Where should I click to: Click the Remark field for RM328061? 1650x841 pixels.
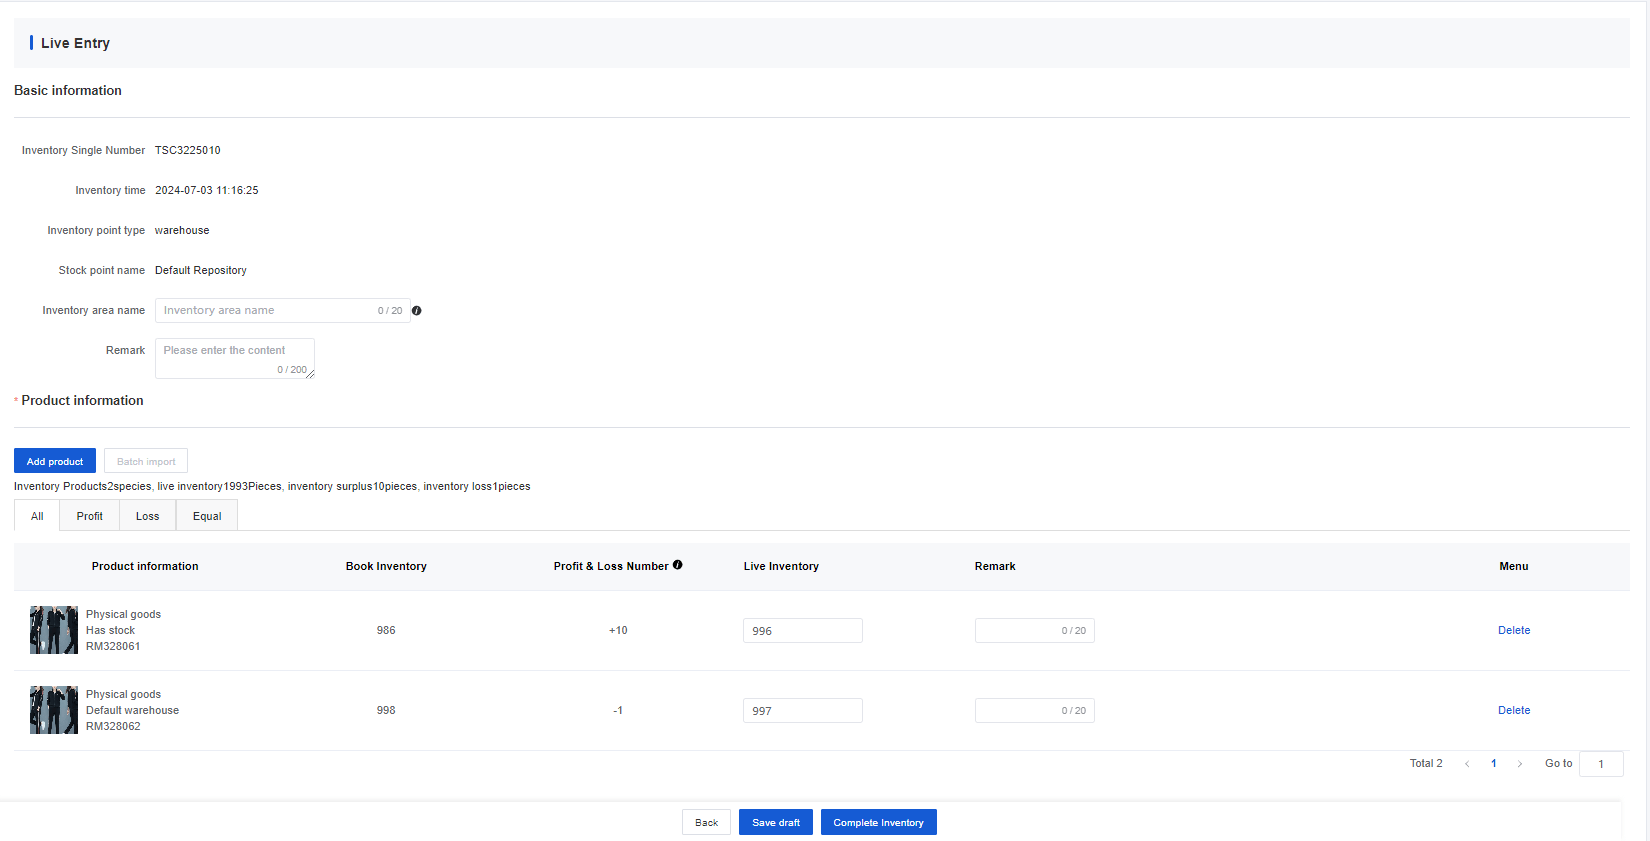coord(1035,631)
